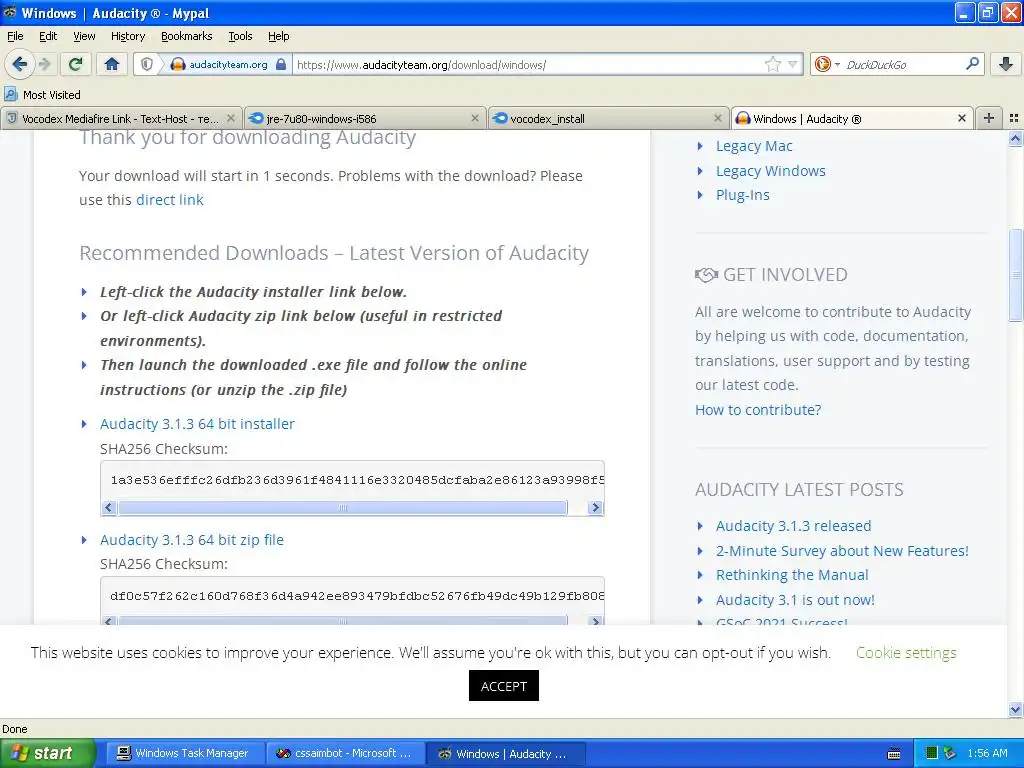Open the Edit menu
The height and width of the screenshot is (768, 1024).
48,36
